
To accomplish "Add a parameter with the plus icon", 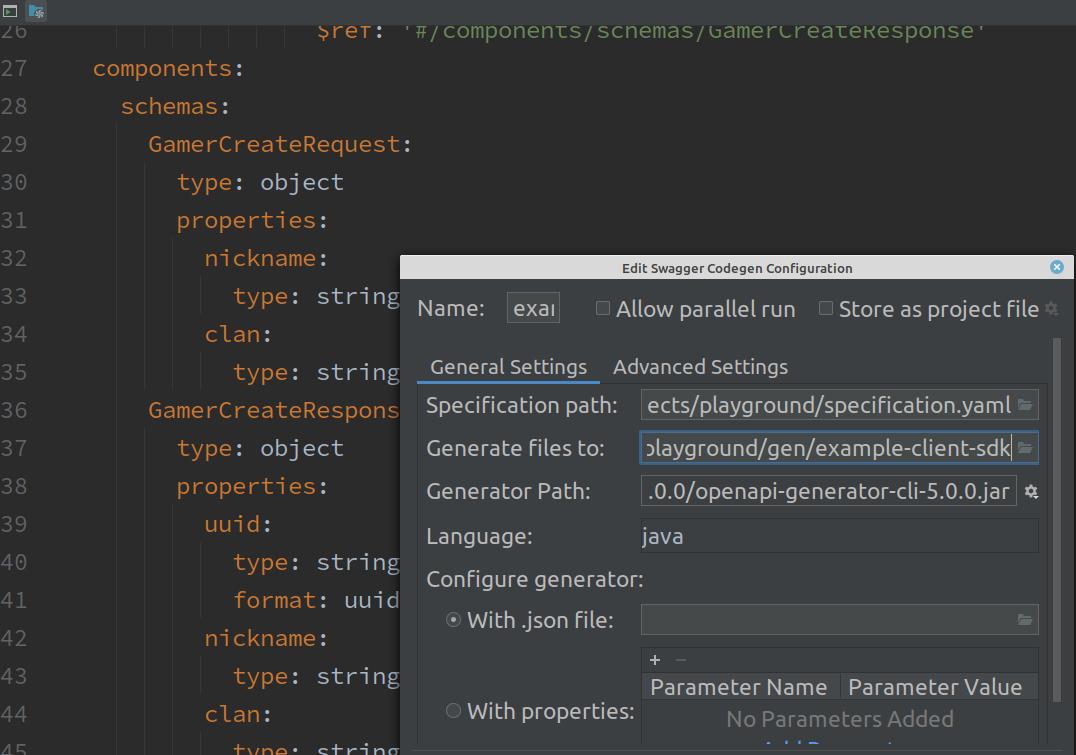I will point(655,660).
